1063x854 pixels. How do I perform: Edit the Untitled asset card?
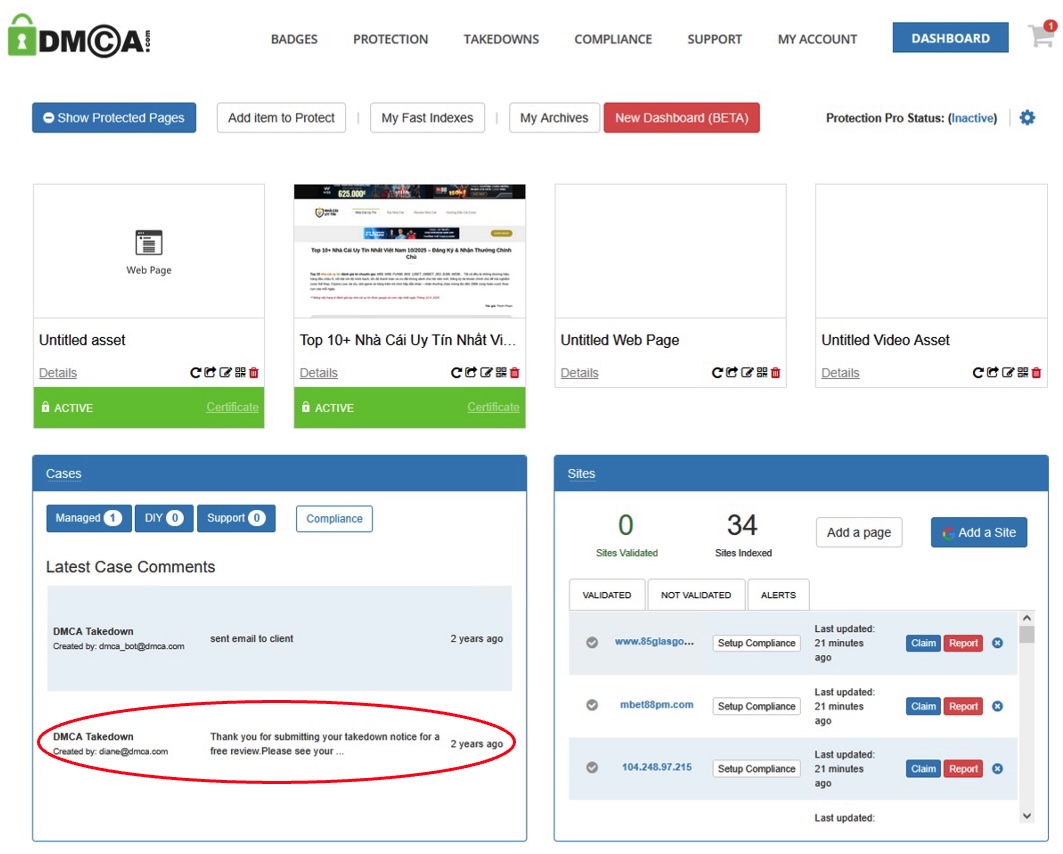coord(225,372)
